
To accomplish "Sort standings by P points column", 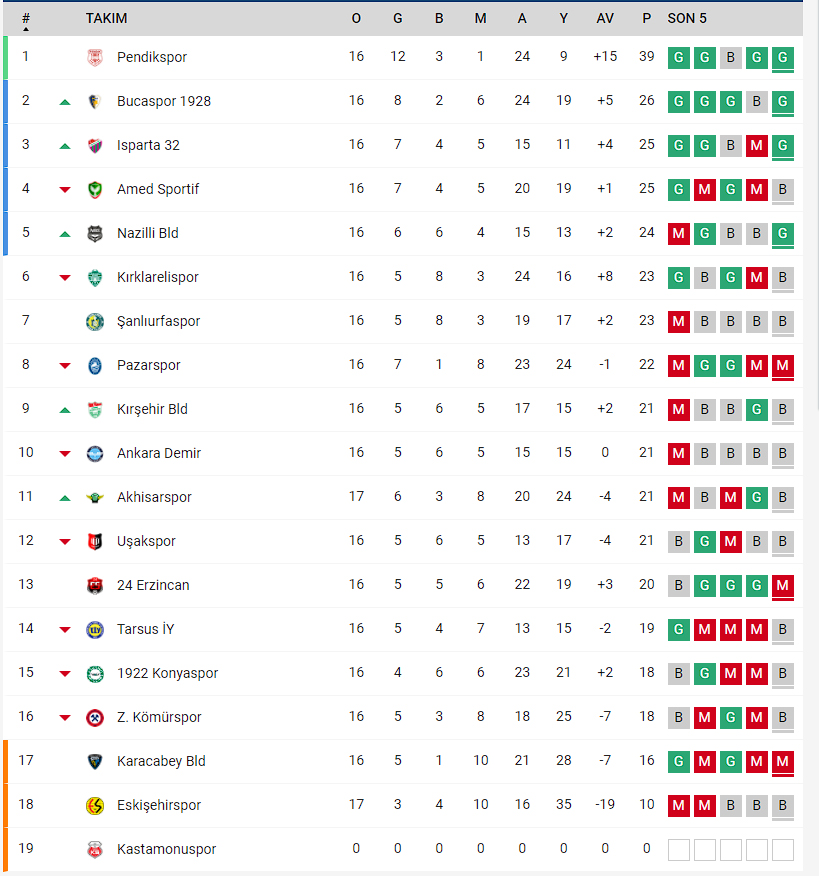I will pos(646,18).
